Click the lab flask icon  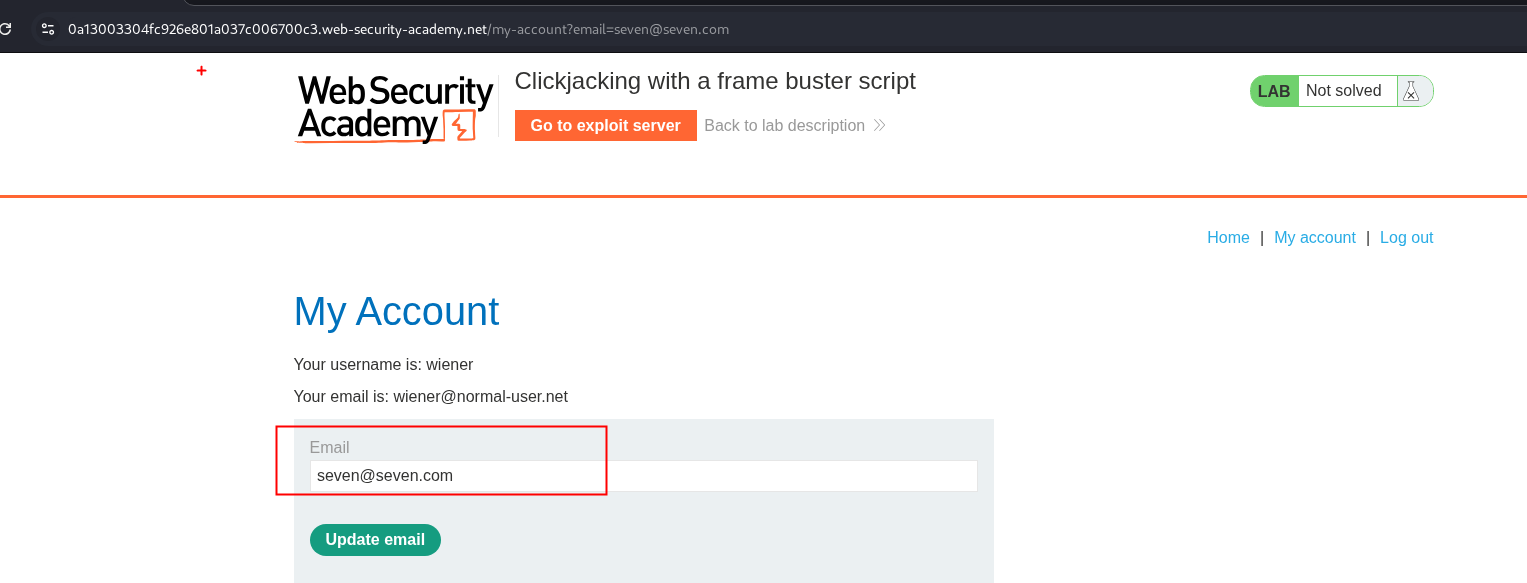coord(1411,91)
